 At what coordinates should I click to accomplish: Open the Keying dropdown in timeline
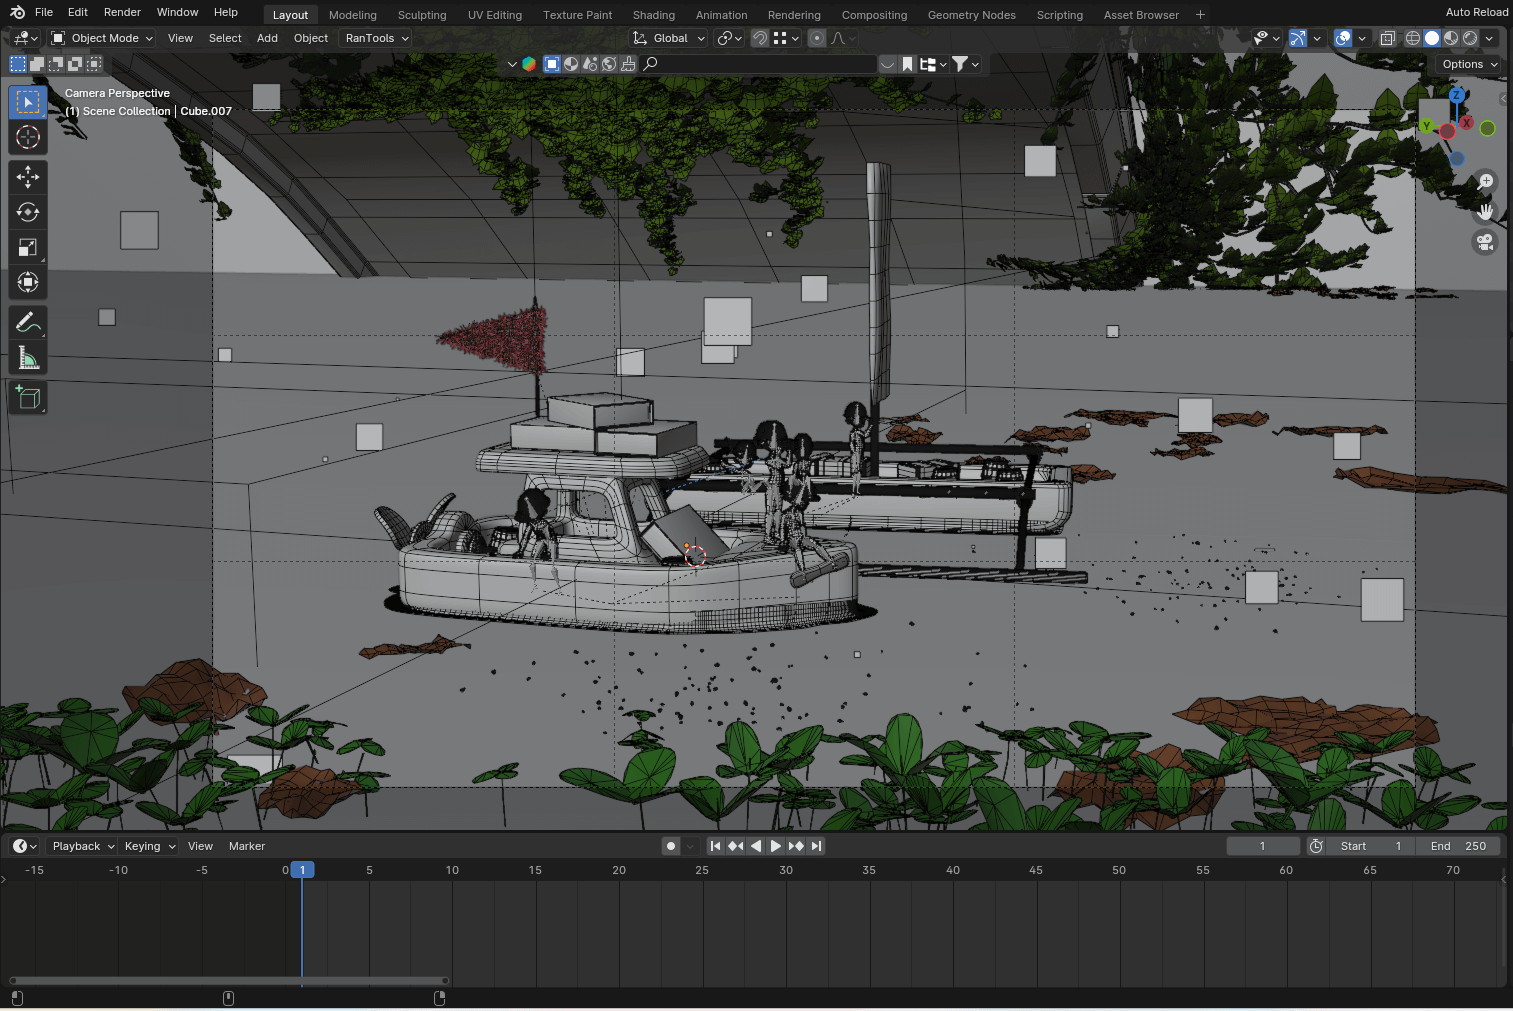(149, 846)
